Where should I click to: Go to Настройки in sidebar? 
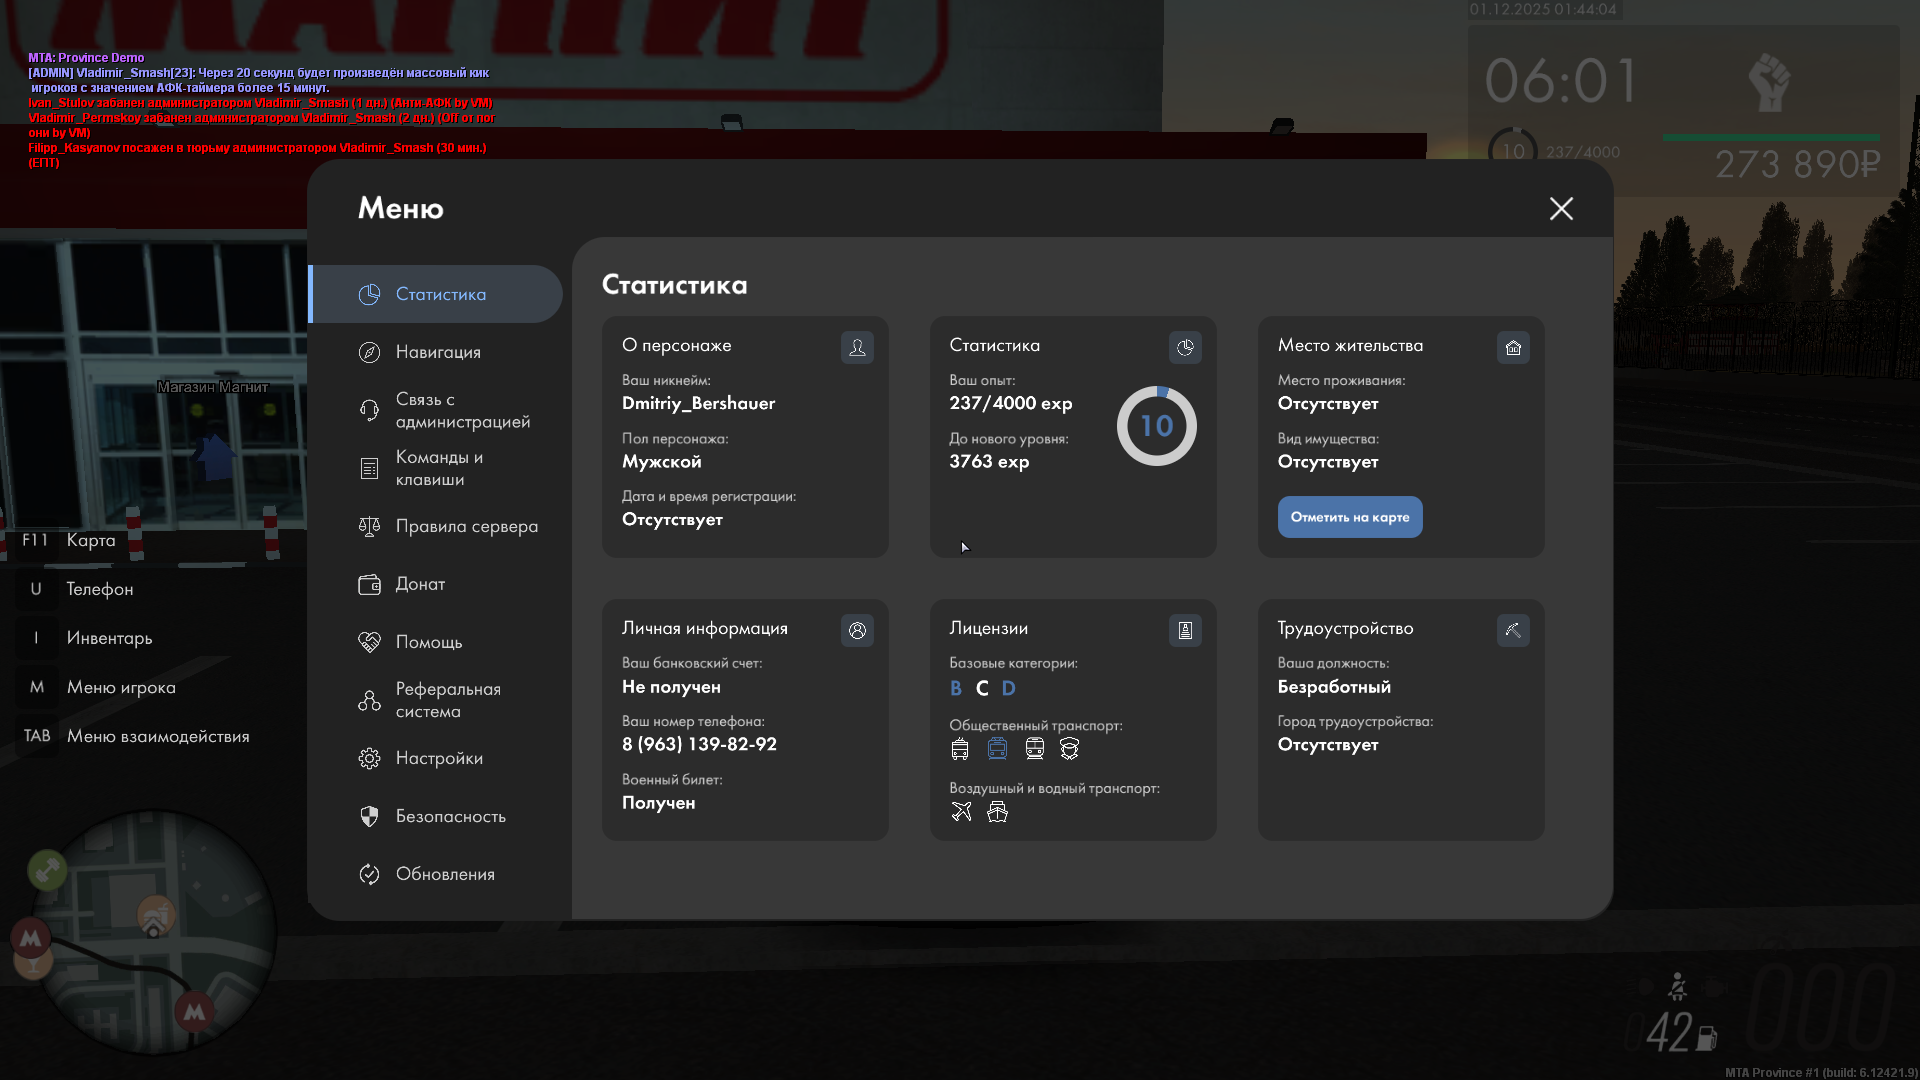point(438,758)
